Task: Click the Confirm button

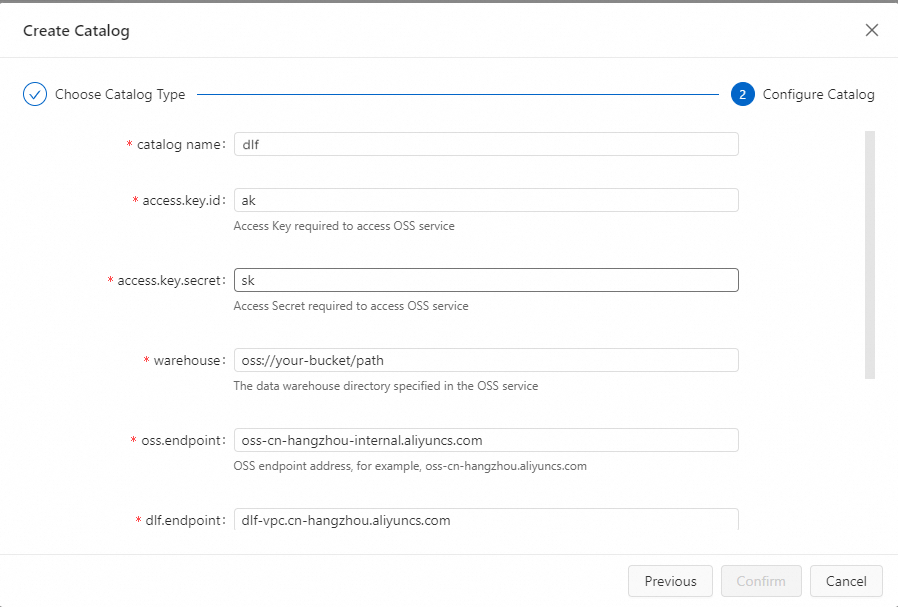Action: pyautogui.click(x=761, y=581)
